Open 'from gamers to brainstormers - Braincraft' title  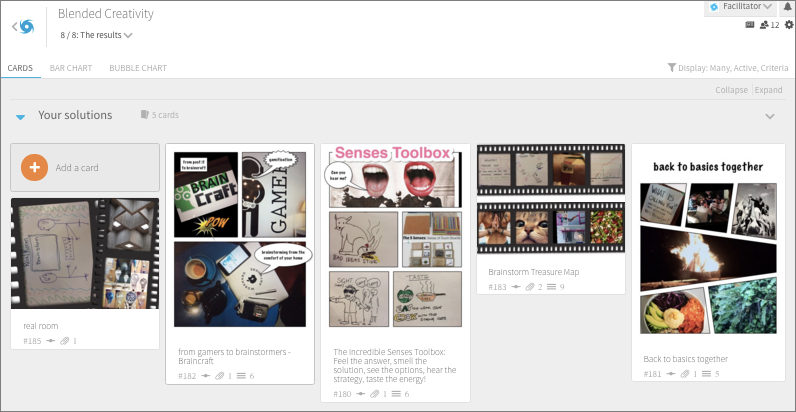pos(234,356)
